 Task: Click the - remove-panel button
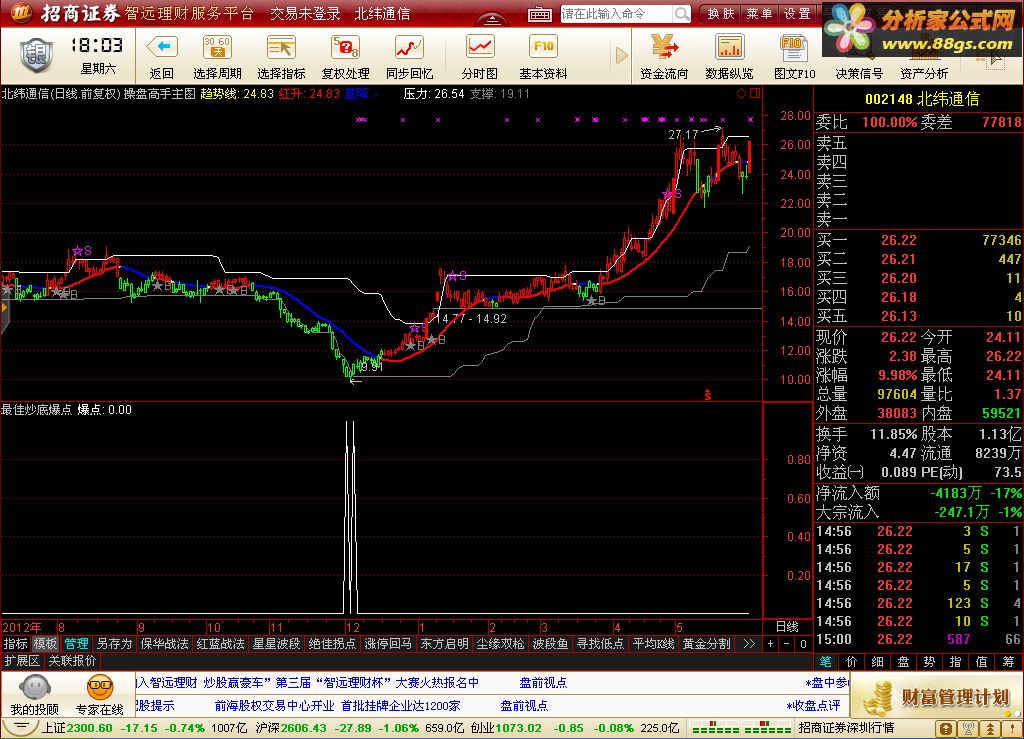787,644
